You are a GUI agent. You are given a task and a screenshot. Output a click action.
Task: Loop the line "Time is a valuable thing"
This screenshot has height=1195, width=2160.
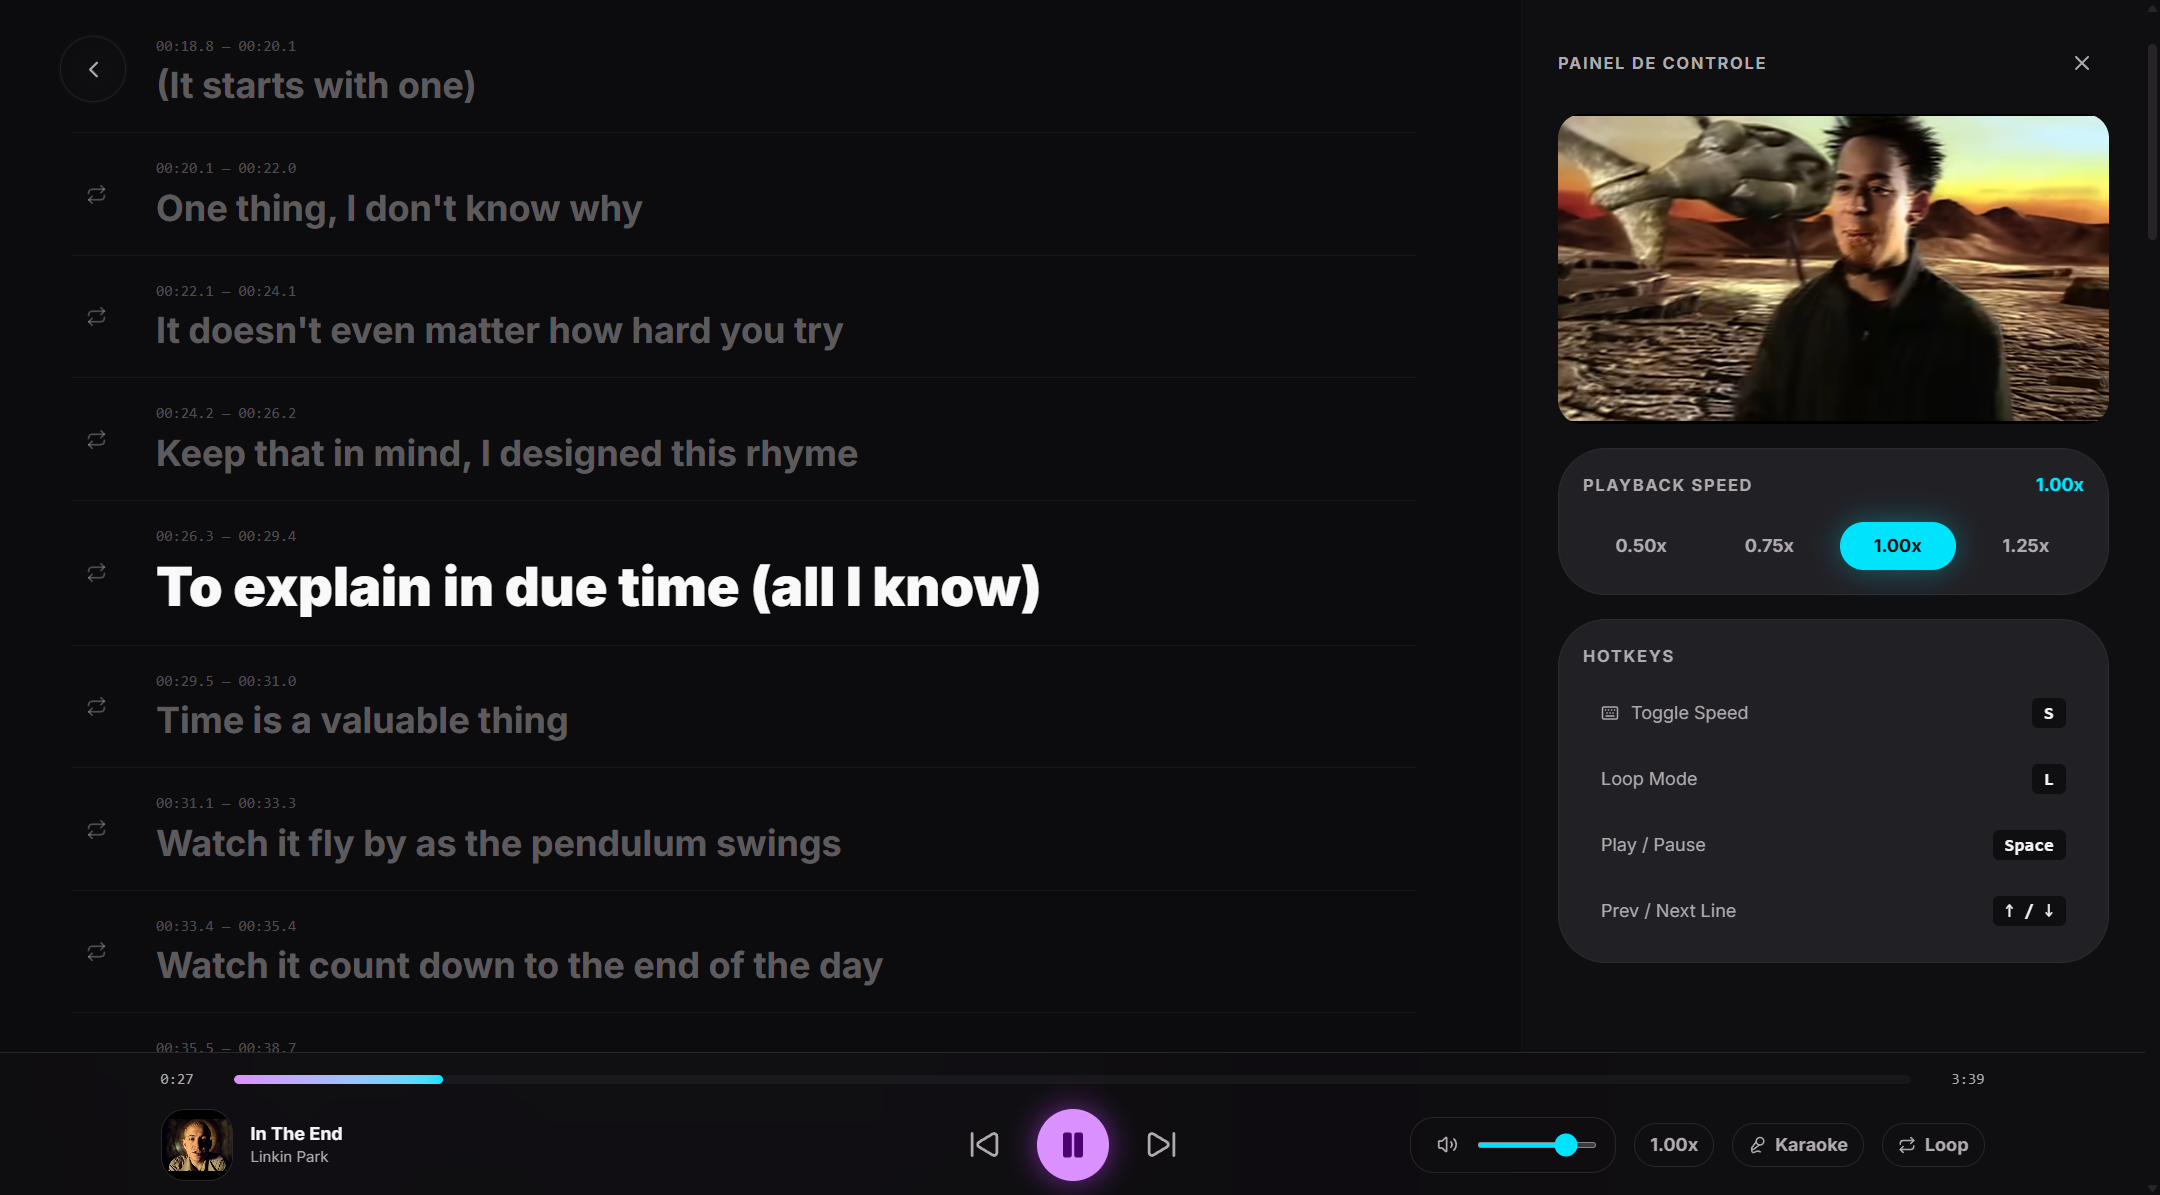(96, 706)
